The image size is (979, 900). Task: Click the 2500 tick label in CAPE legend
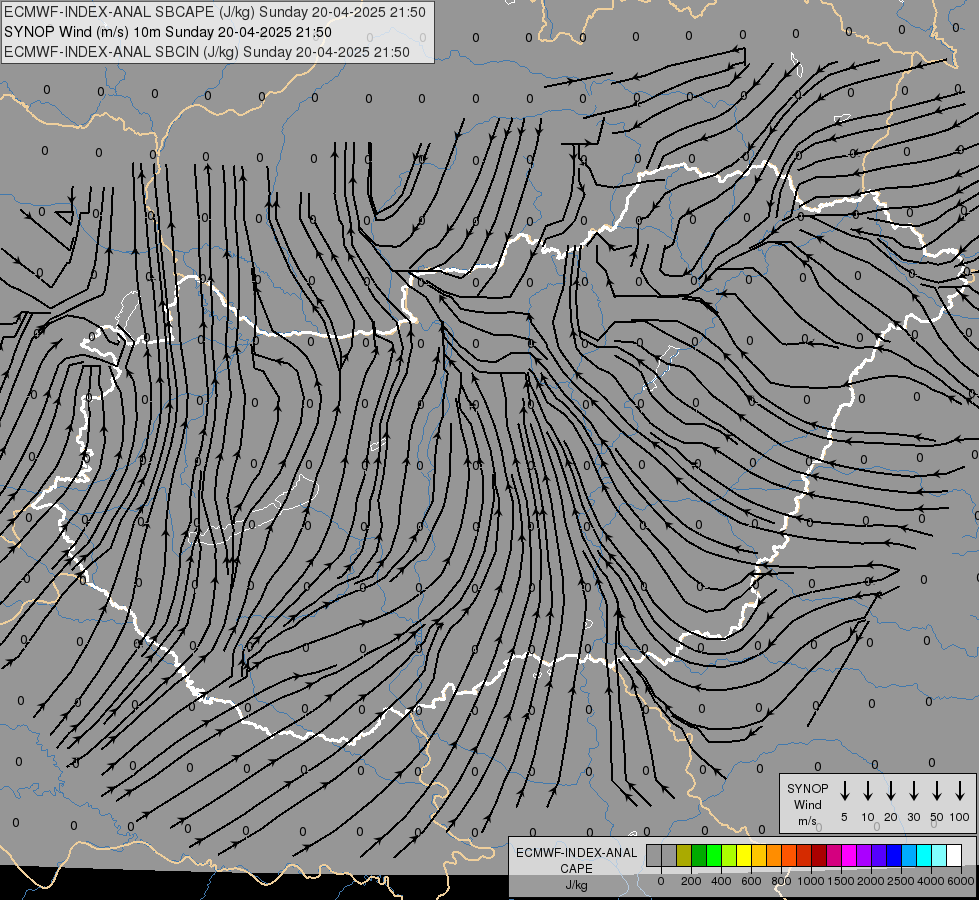pos(901,881)
